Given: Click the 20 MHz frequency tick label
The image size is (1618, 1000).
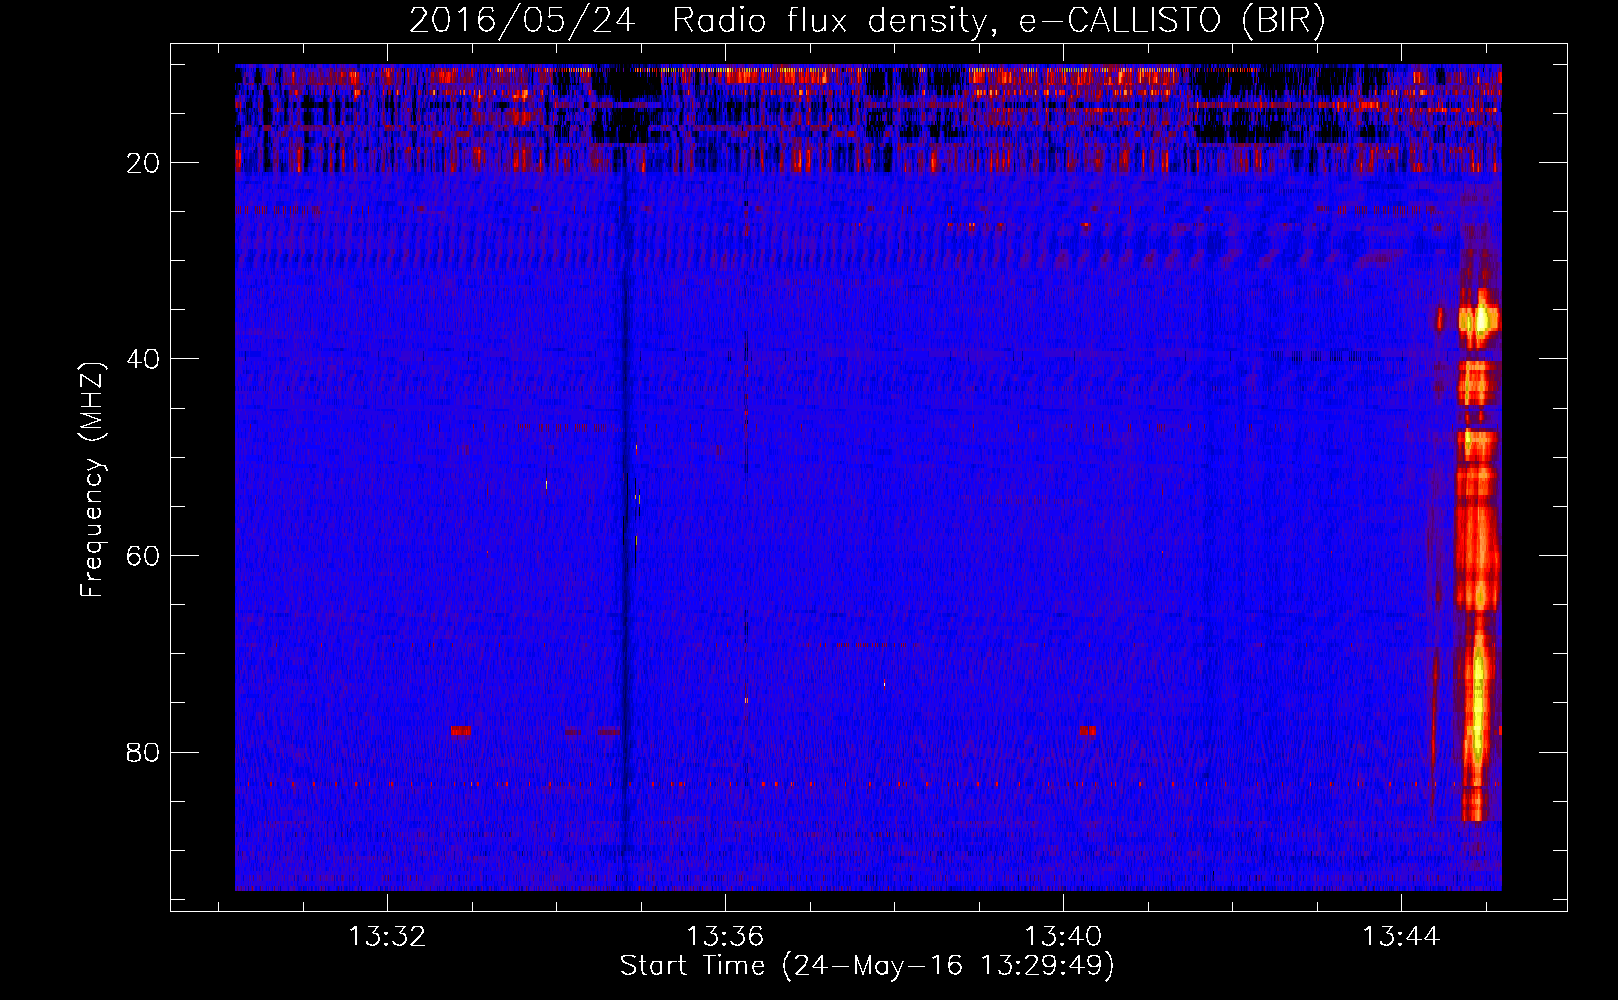Looking at the screenshot, I should click(x=144, y=163).
